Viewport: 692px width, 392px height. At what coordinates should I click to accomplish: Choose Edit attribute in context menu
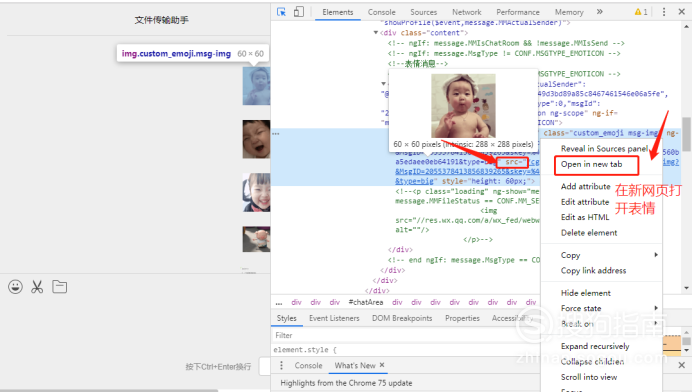click(585, 202)
